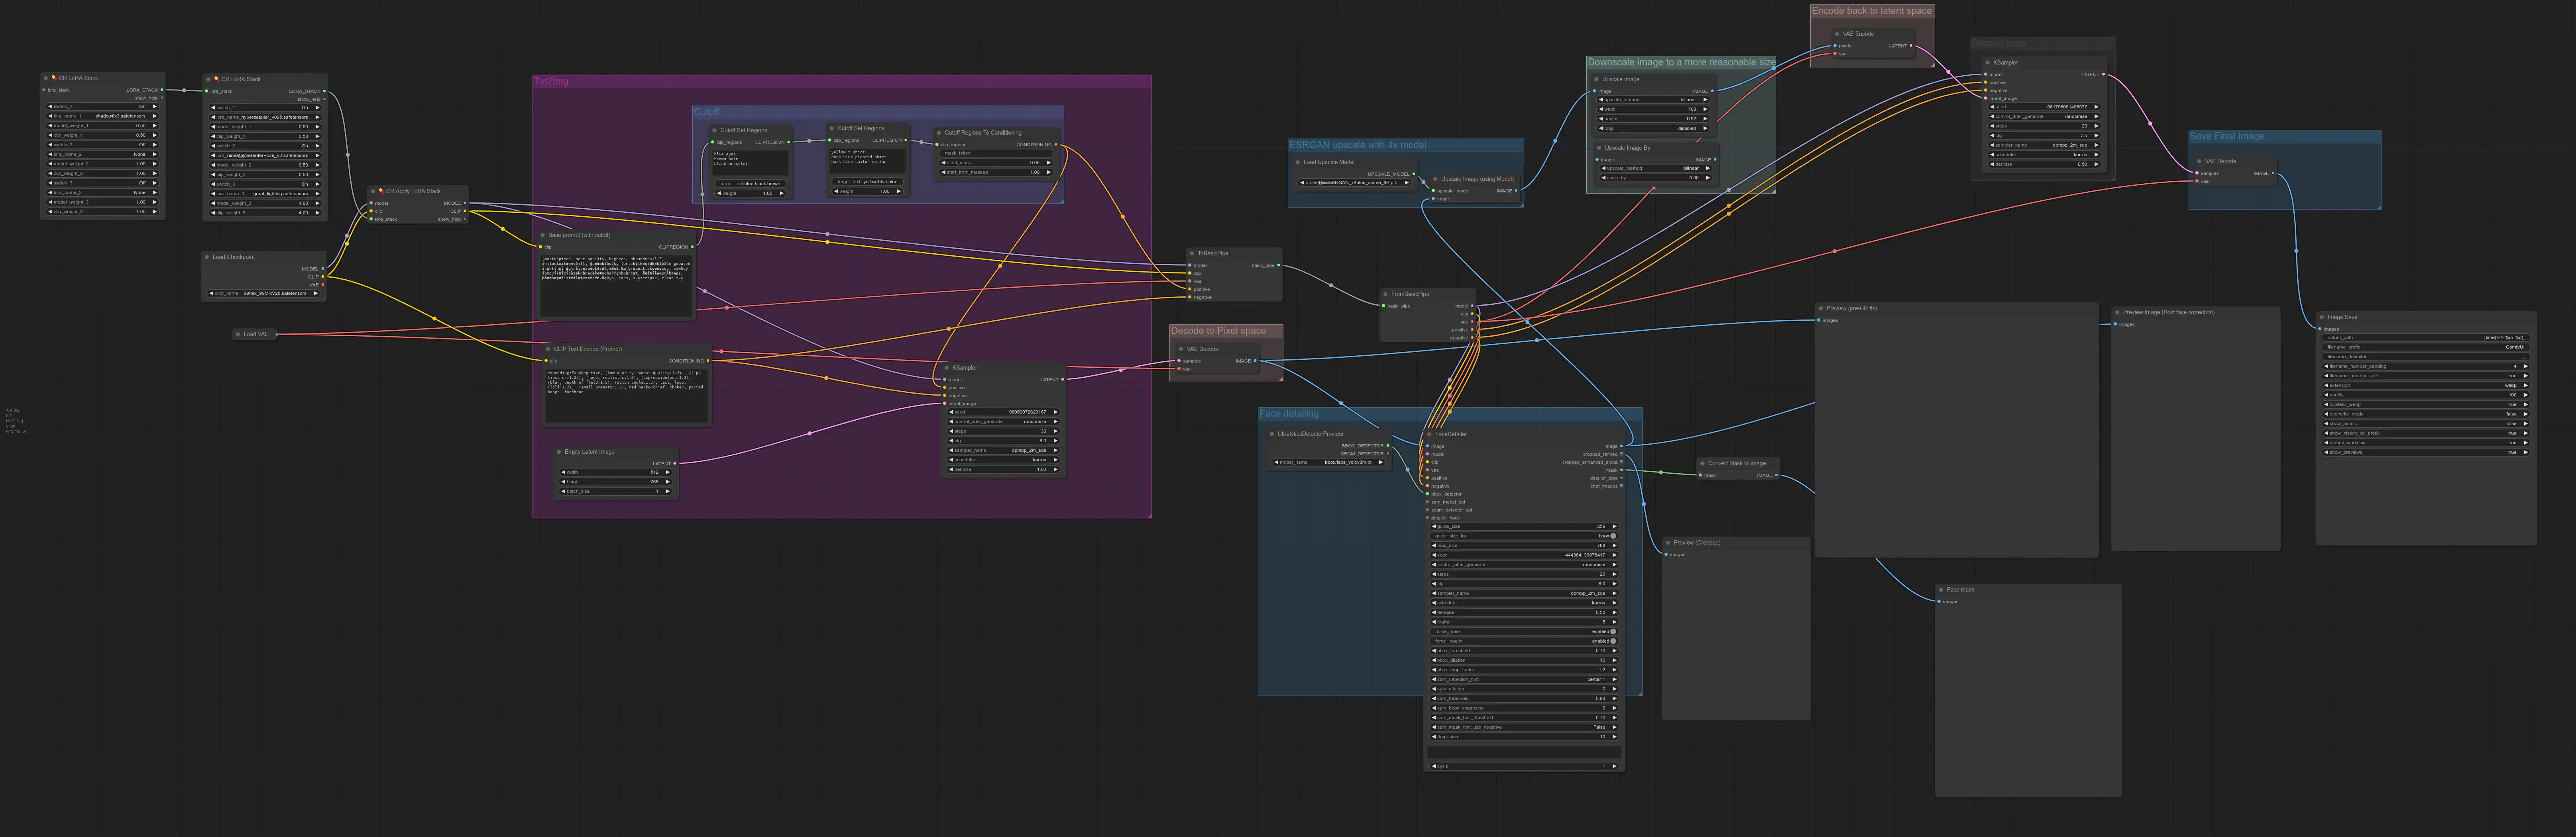Toggle switch_3 On in great_lighting LoRA Stack
2576x837 pixels.
coord(266,184)
